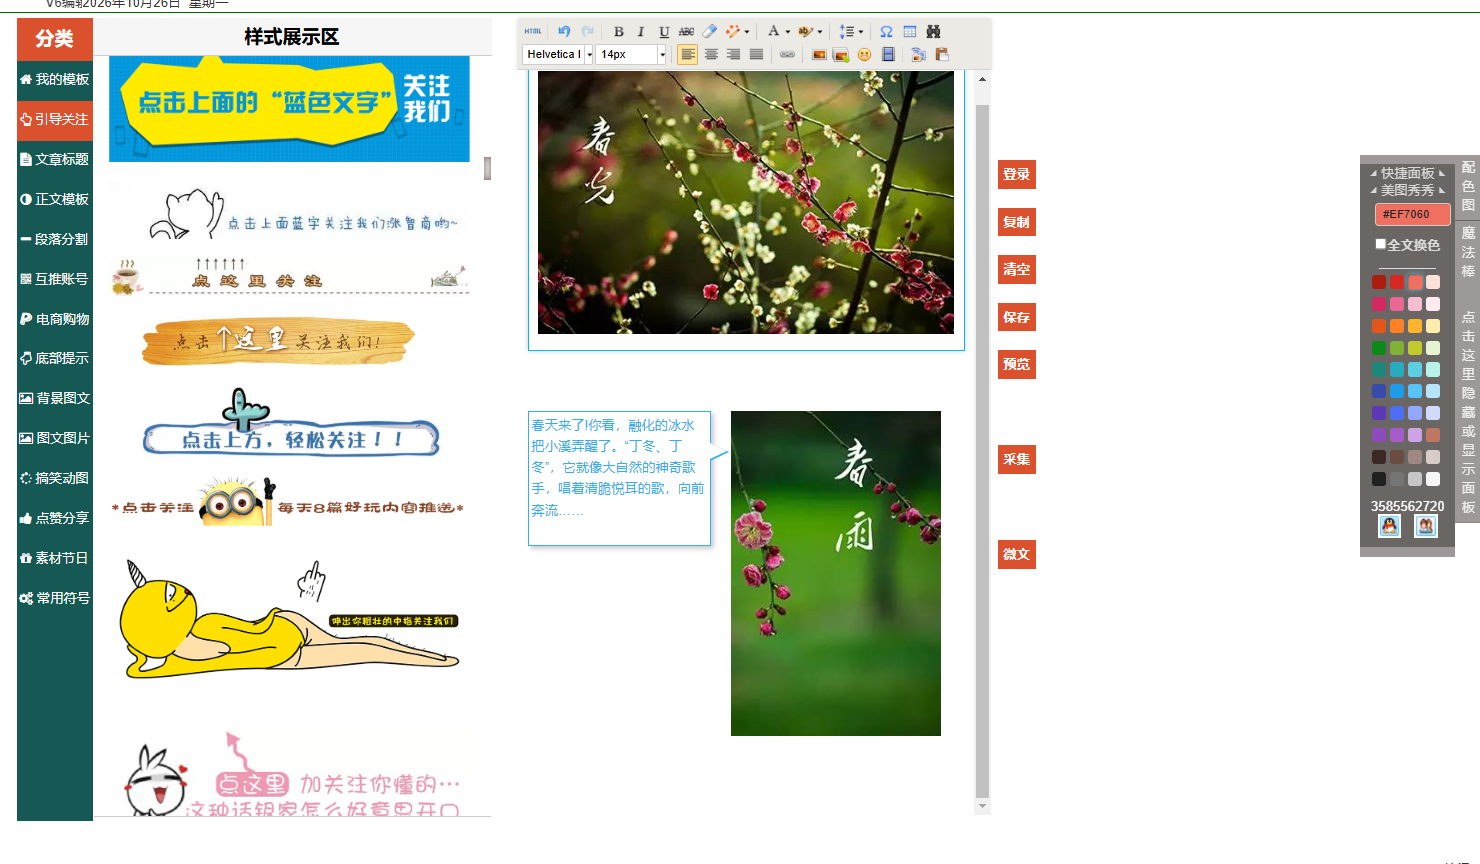This screenshot has width=1480, height=864.
Task: Open find and replace (binoculars icon)
Action: point(933,32)
